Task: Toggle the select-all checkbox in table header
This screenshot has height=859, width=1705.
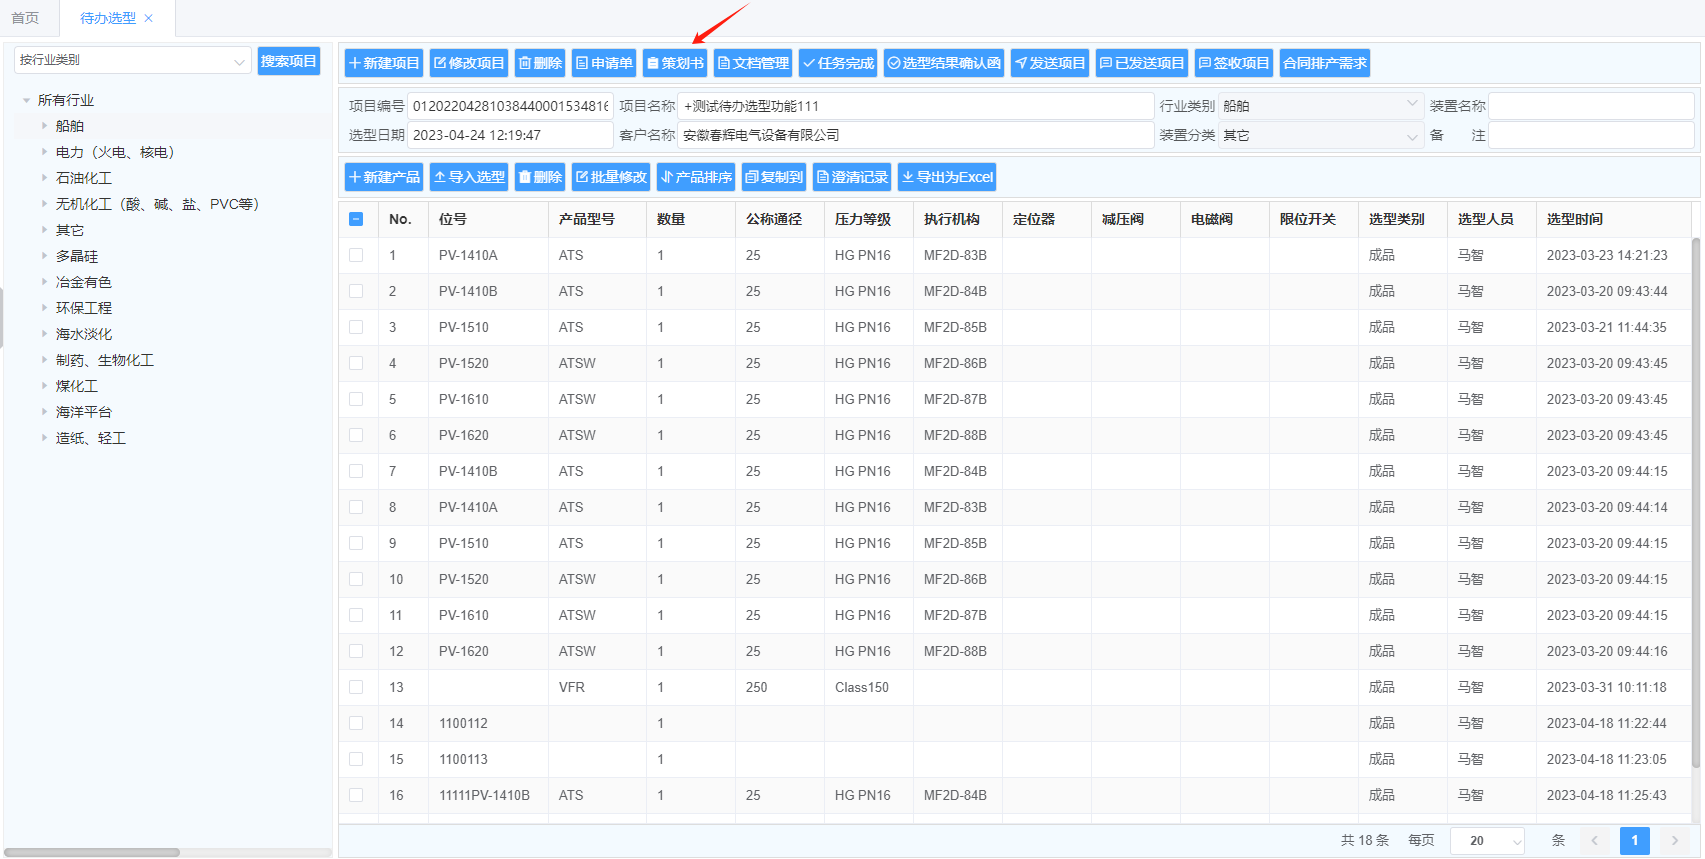Action: 356,219
